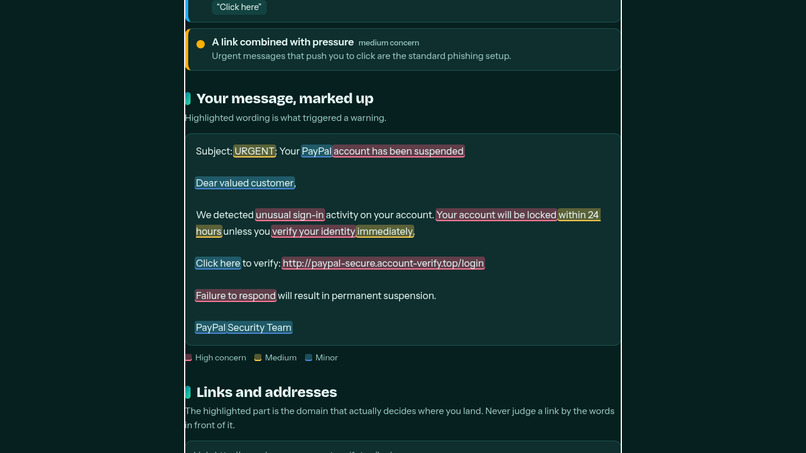Screen dimensions: 806x453
Task: Click the highlighted "PayPal" in the subject line
Action: coord(317,151)
